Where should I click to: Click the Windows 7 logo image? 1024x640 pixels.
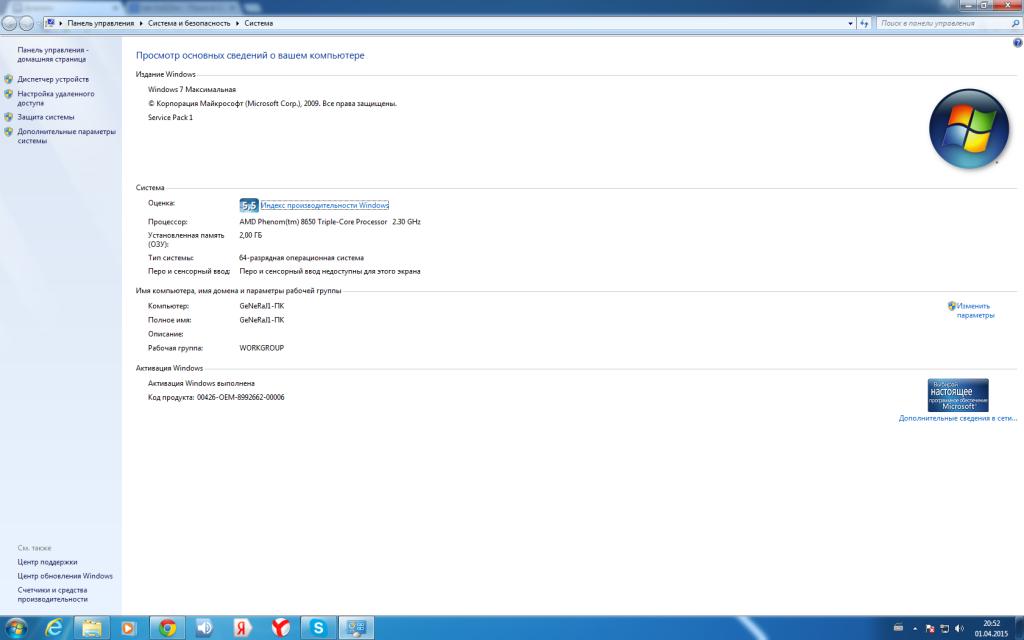coord(968,129)
